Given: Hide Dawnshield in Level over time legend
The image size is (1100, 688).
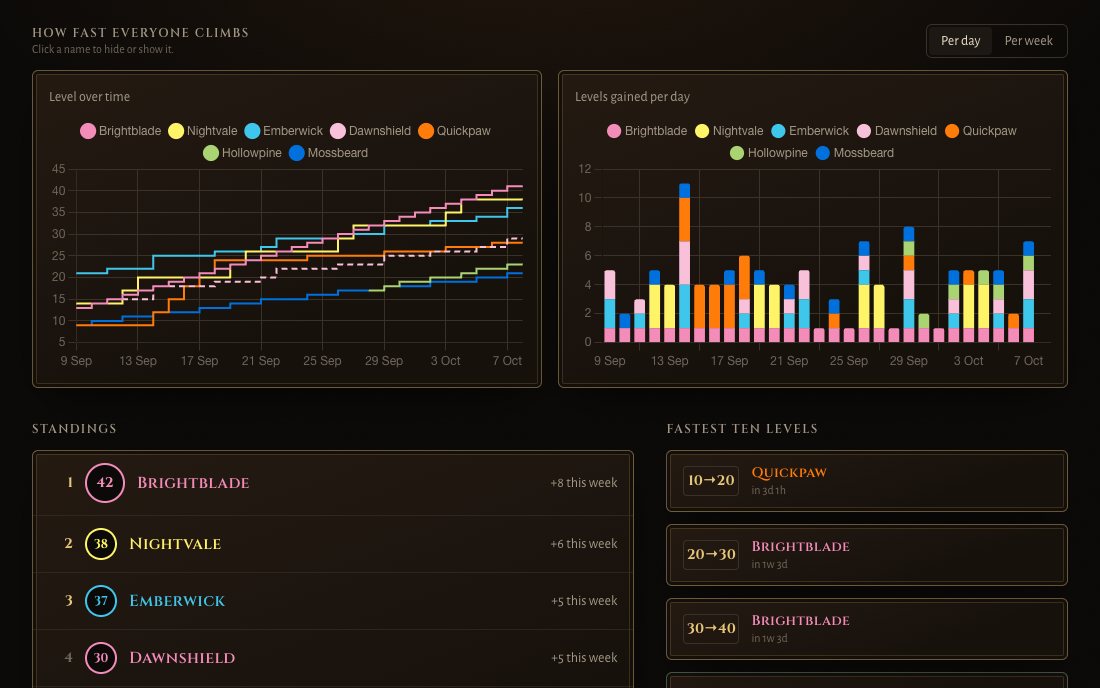Looking at the screenshot, I should point(370,131).
